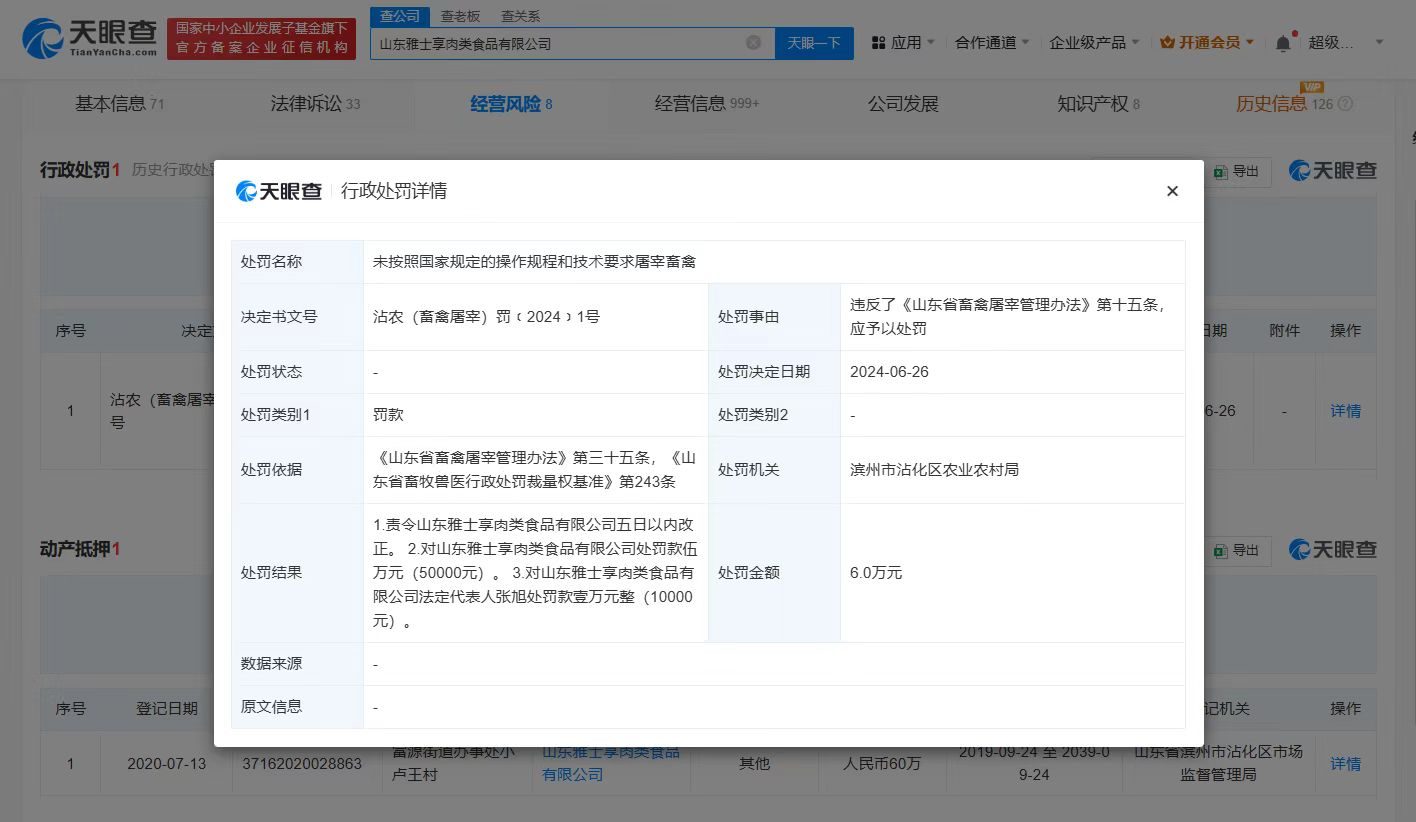Click the crown icon next to 开通会员
The height and width of the screenshot is (822, 1416).
click(1165, 42)
